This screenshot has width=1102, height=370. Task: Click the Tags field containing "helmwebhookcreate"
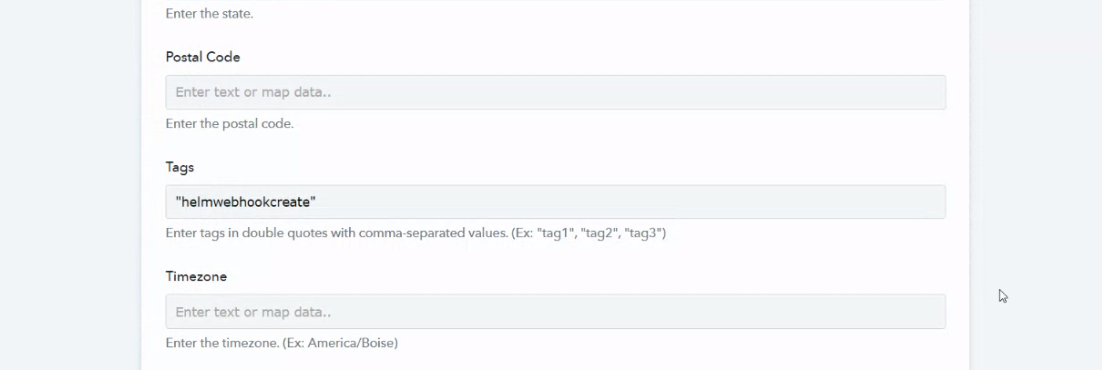(555, 202)
